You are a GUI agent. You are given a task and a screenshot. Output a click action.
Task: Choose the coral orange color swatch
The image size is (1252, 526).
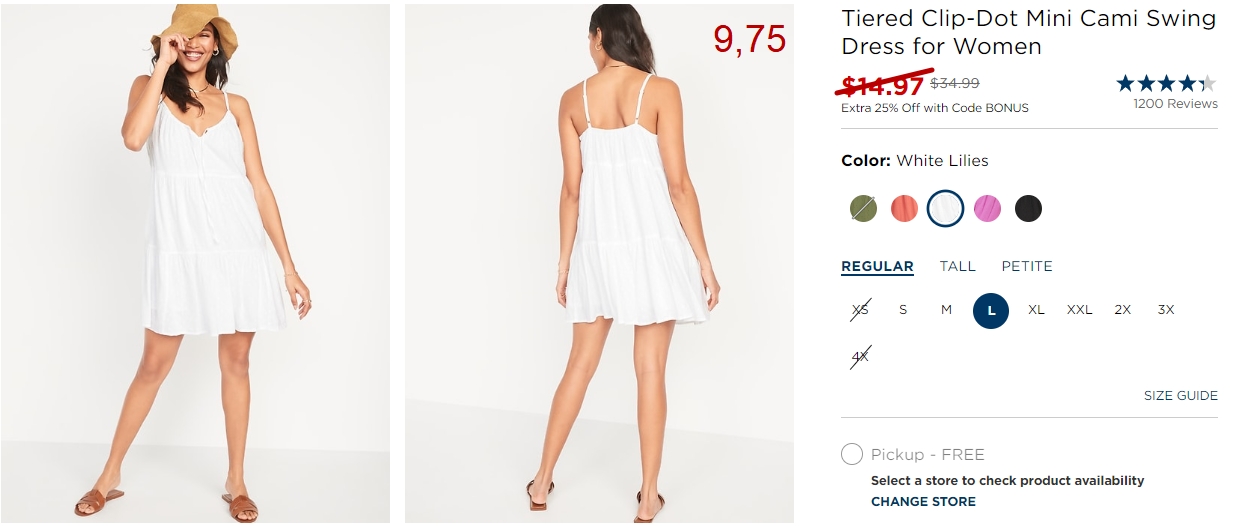point(904,208)
